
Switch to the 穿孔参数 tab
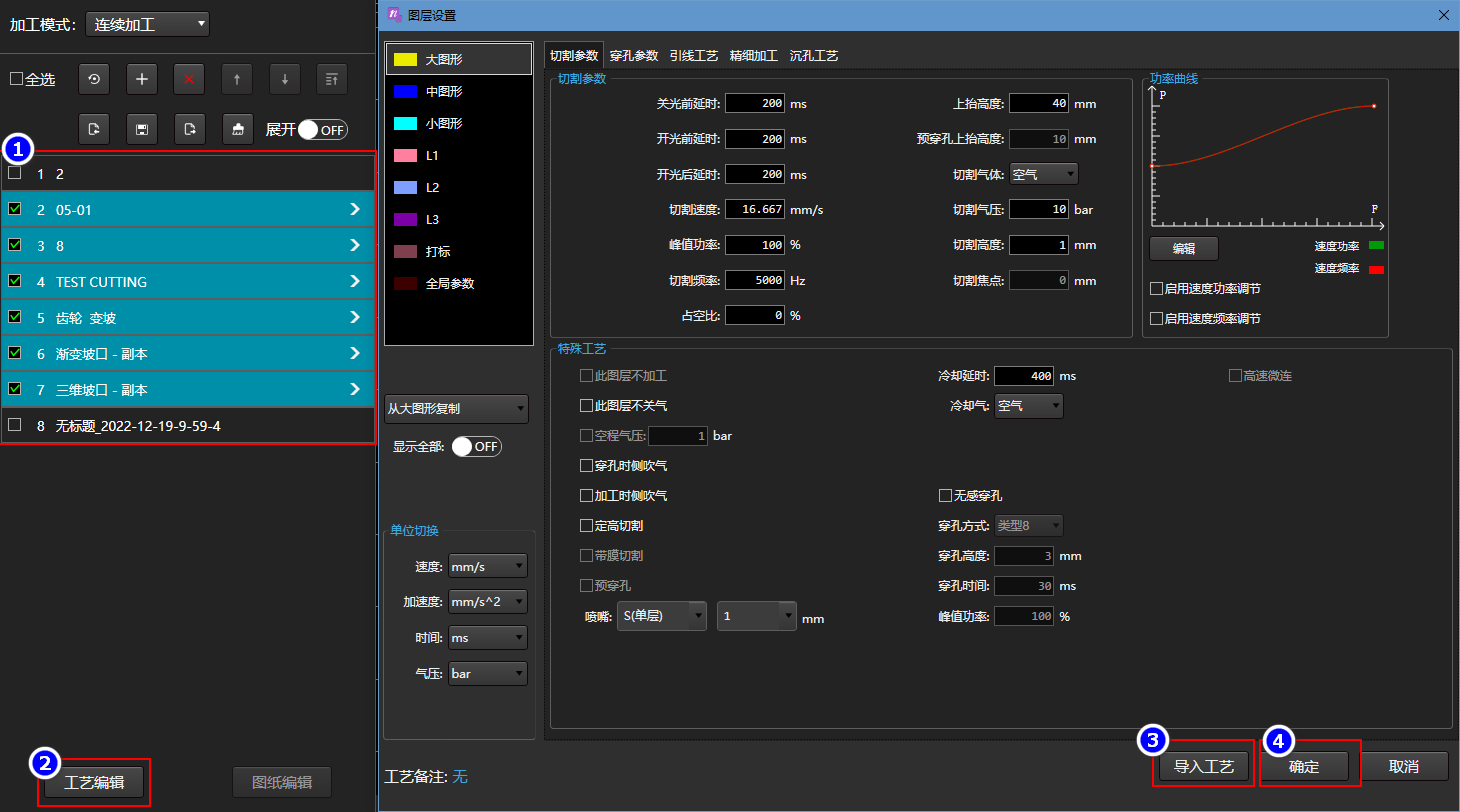coord(634,56)
